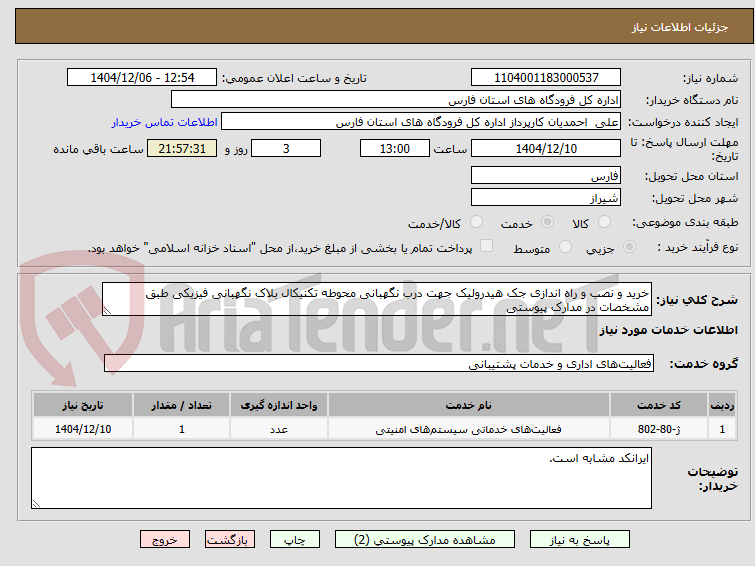Viewport: 755px width, 566px height.
Task: Click the ایجاد کننده درخواست field
Action: coord(421,122)
